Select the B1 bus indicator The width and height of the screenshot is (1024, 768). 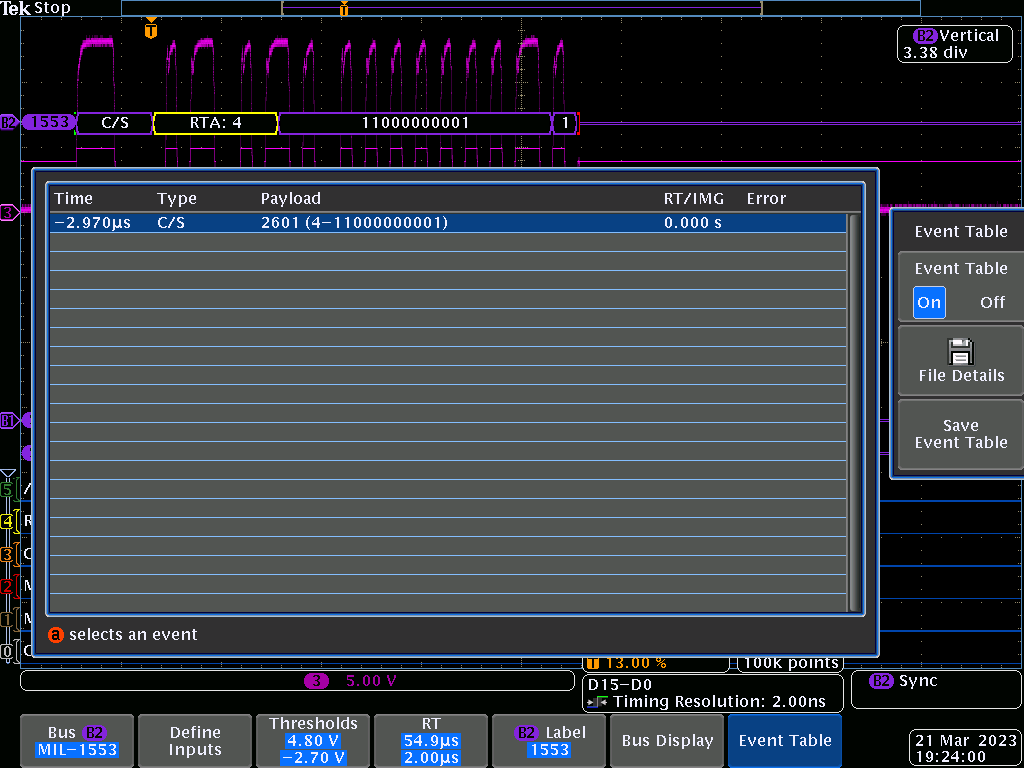[8, 420]
